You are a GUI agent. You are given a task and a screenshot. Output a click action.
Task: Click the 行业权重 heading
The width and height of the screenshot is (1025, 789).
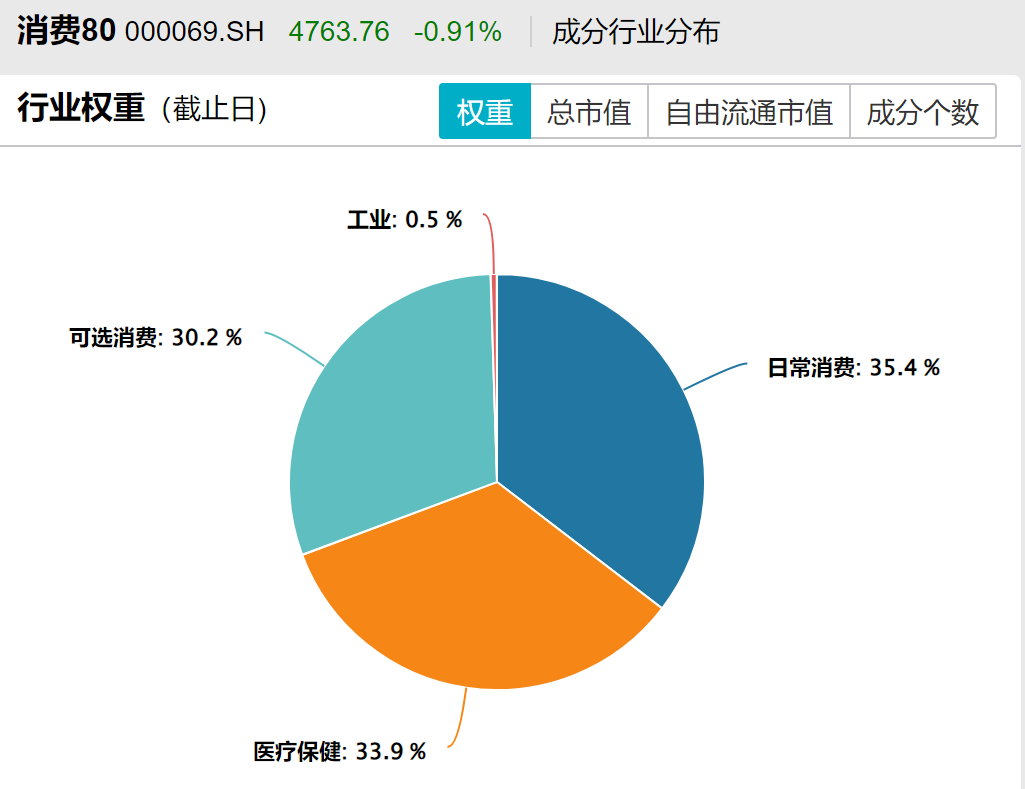tap(81, 109)
